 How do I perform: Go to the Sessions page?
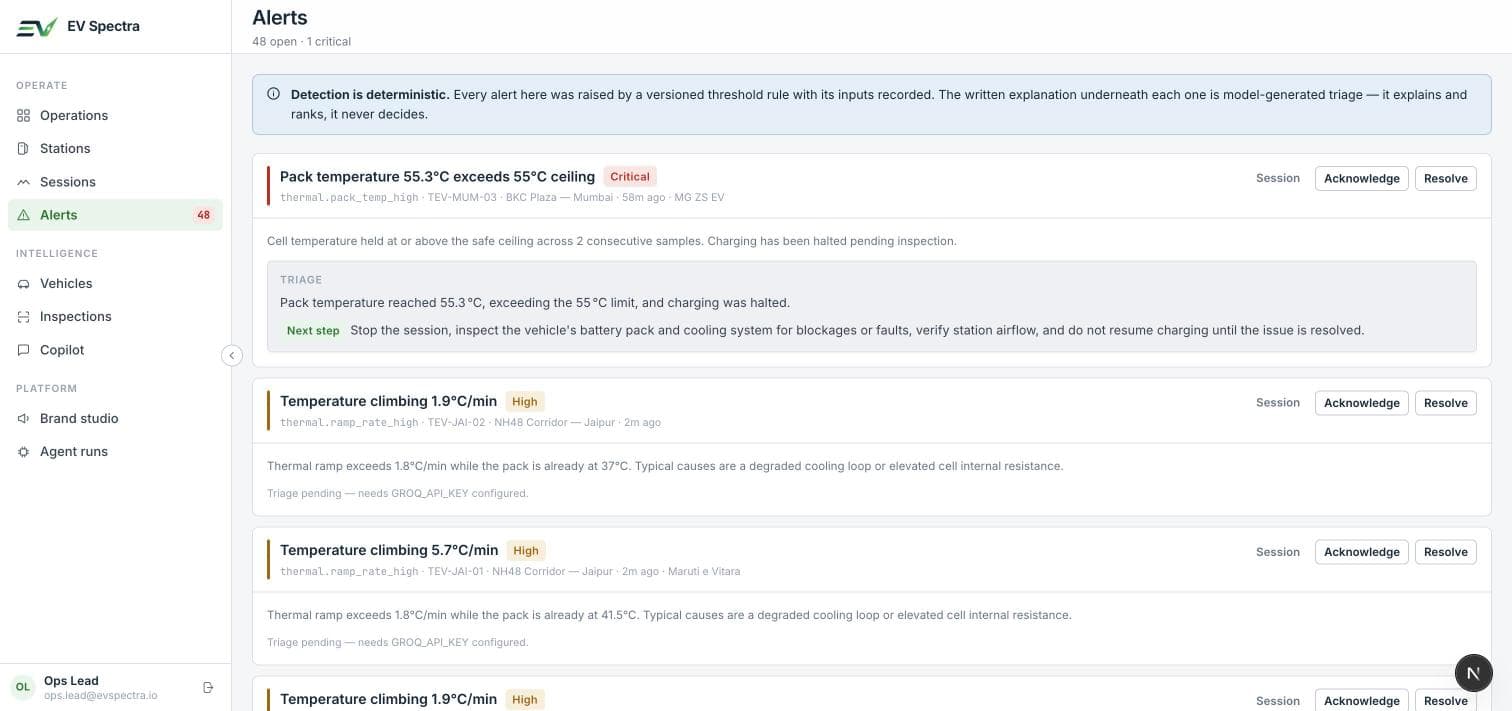coord(115,182)
